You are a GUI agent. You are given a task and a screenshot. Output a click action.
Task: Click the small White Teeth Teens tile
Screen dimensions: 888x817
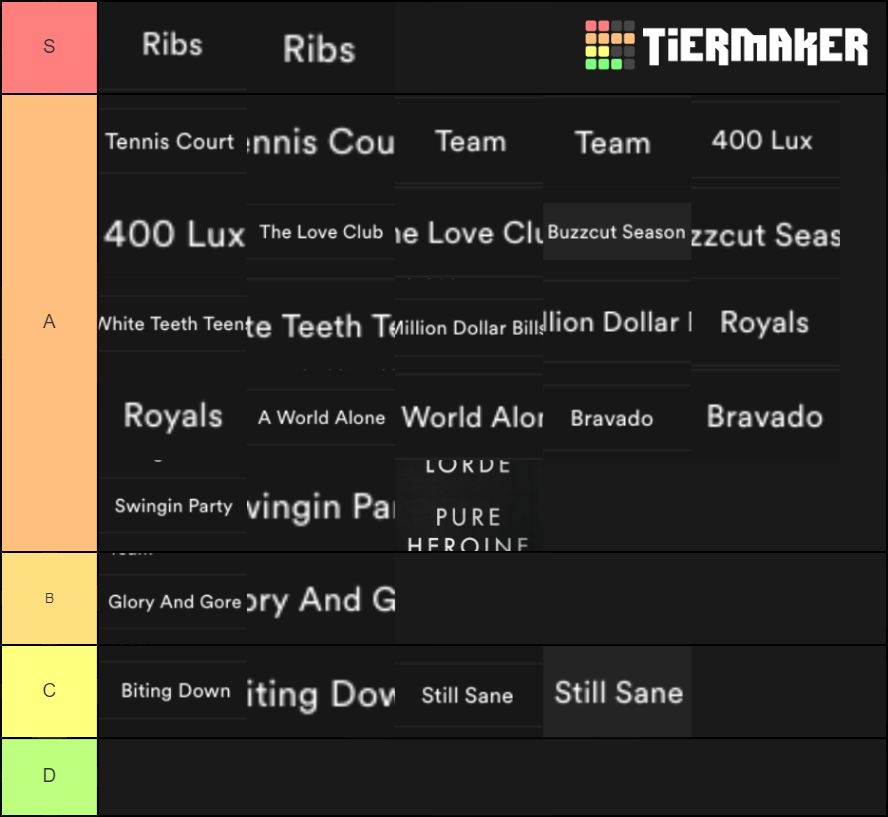click(x=173, y=324)
